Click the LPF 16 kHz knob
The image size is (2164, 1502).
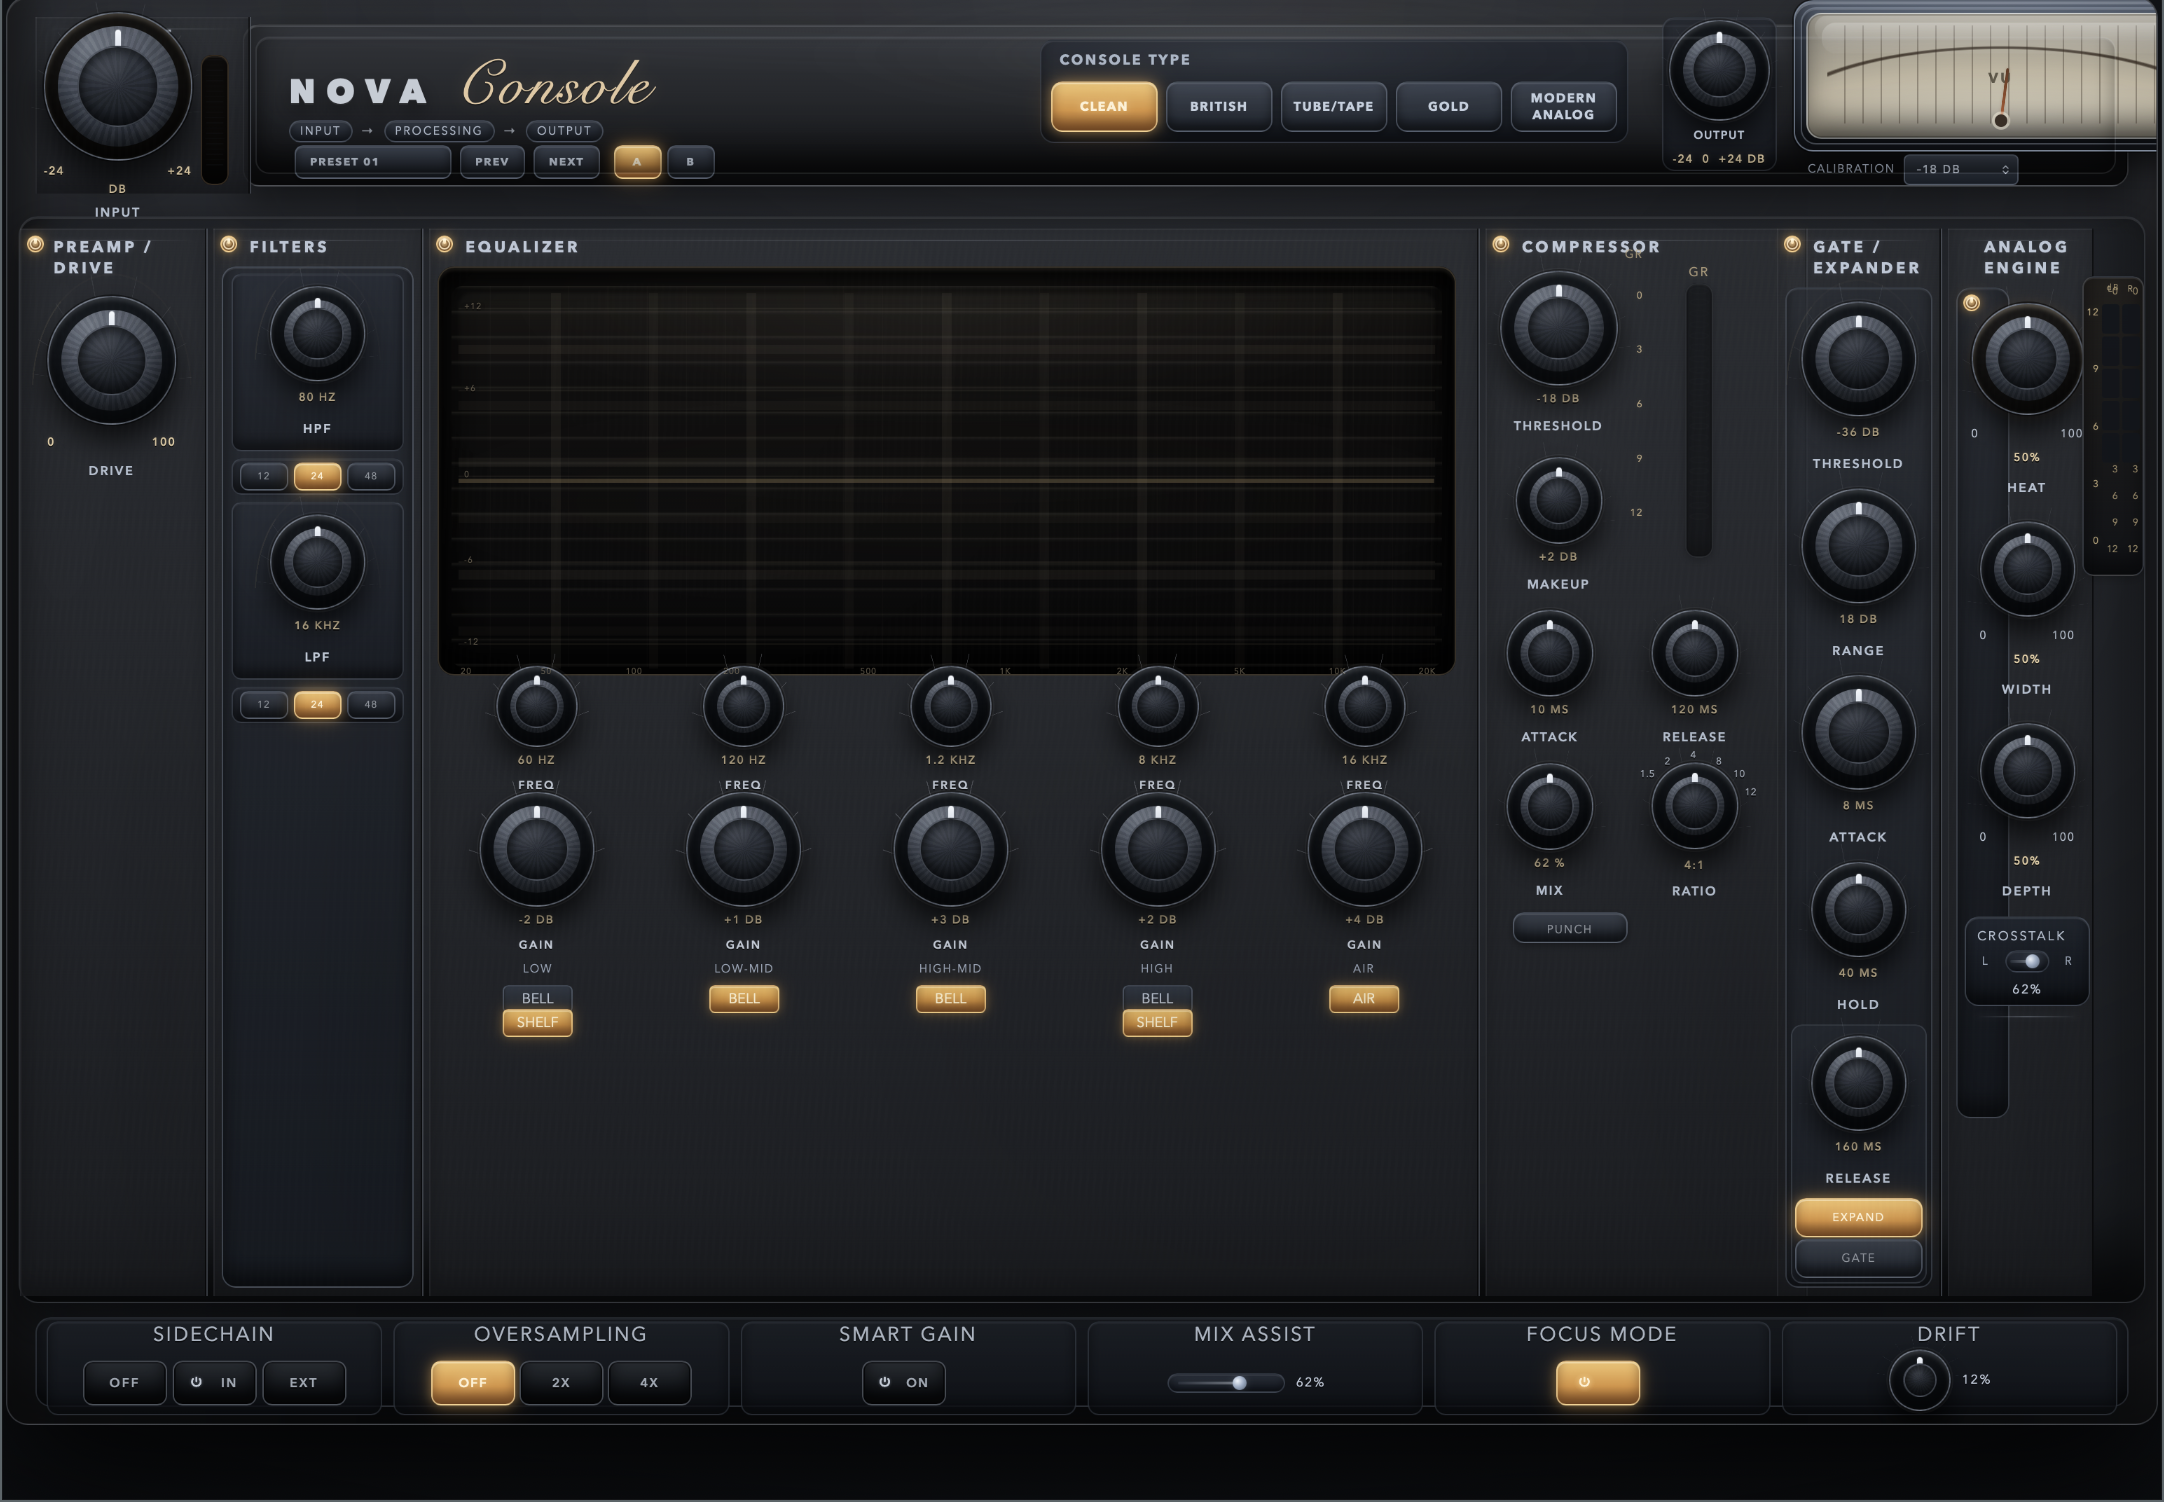click(x=317, y=563)
